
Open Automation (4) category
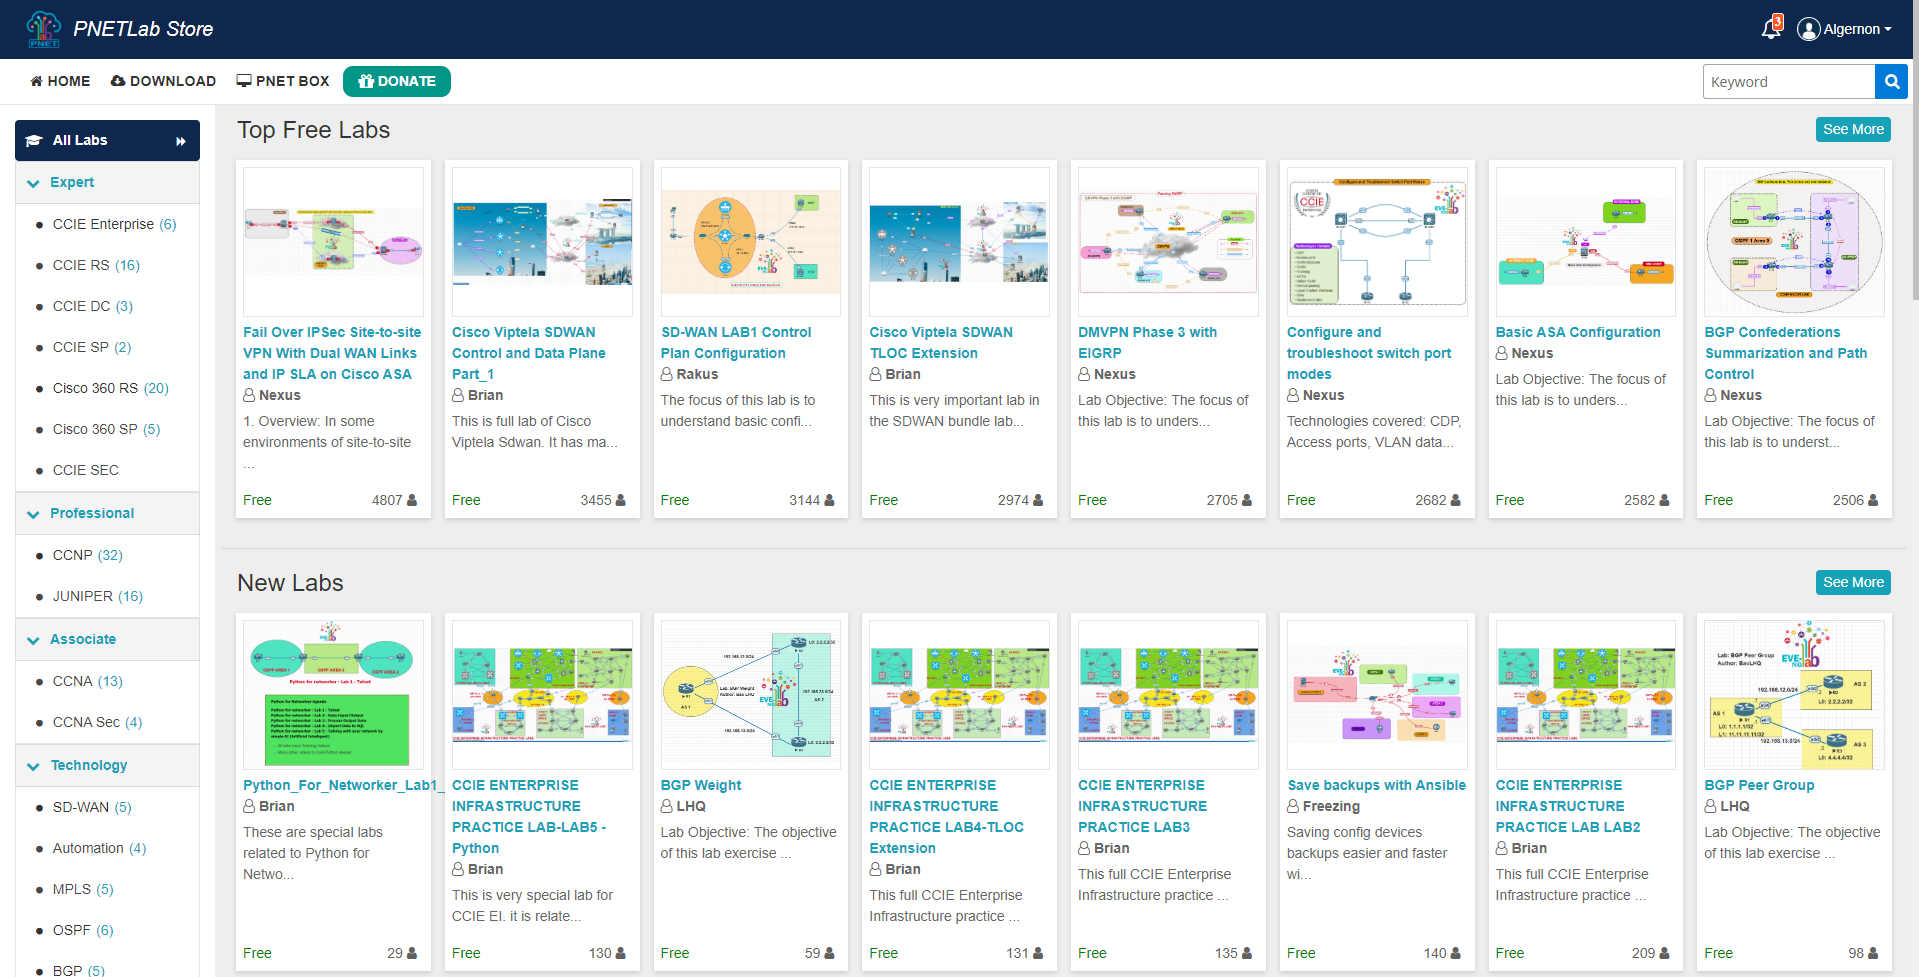(99, 848)
